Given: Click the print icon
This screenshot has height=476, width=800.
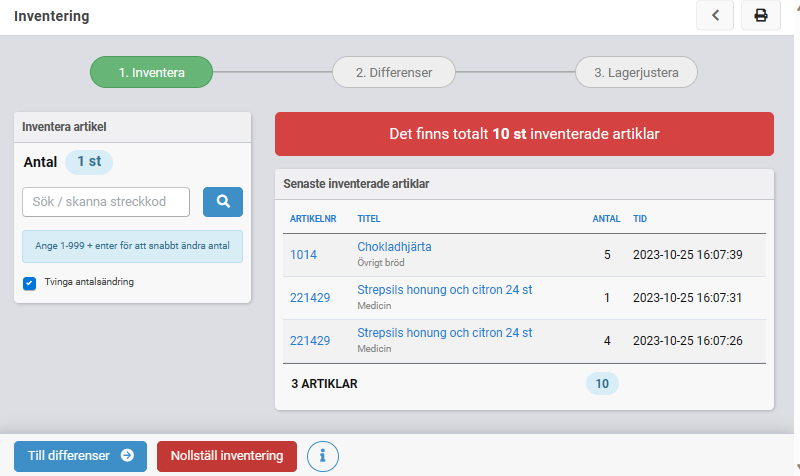Looking at the screenshot, I should [760, 16].
